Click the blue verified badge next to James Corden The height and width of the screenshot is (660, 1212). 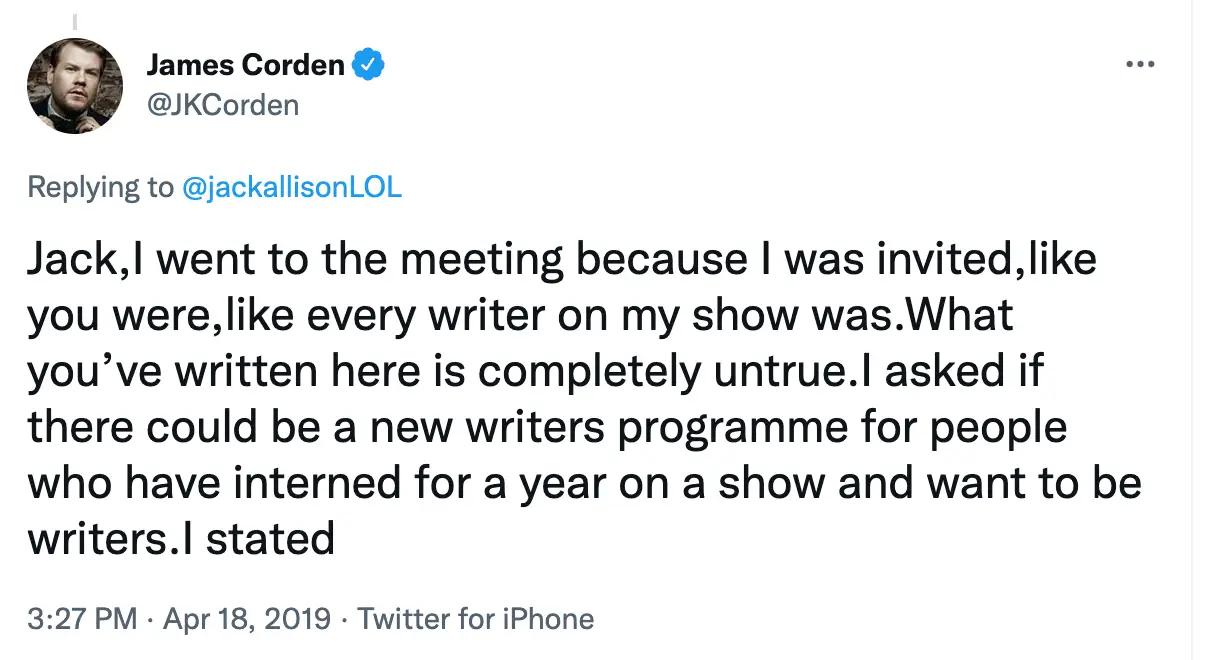point(370,63)
